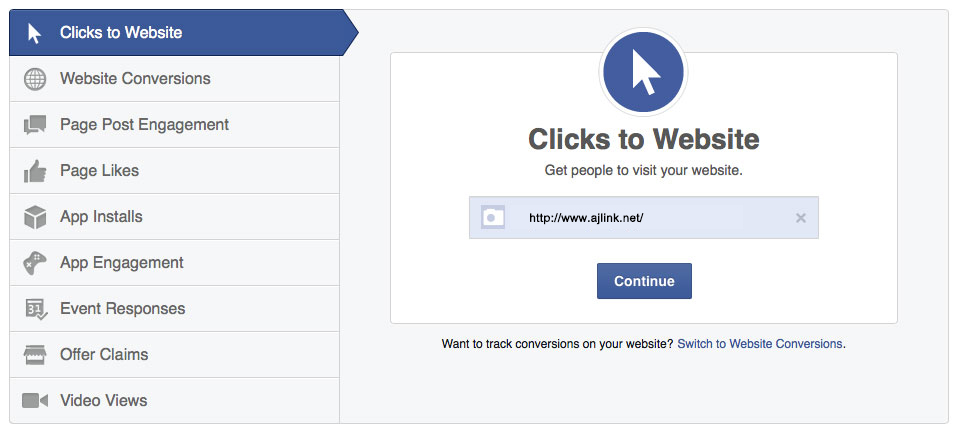Viewport: 959px width, 437px height.
Task: Follow the Switch to Website Conversions link
Action: click(x=760, y=344)
